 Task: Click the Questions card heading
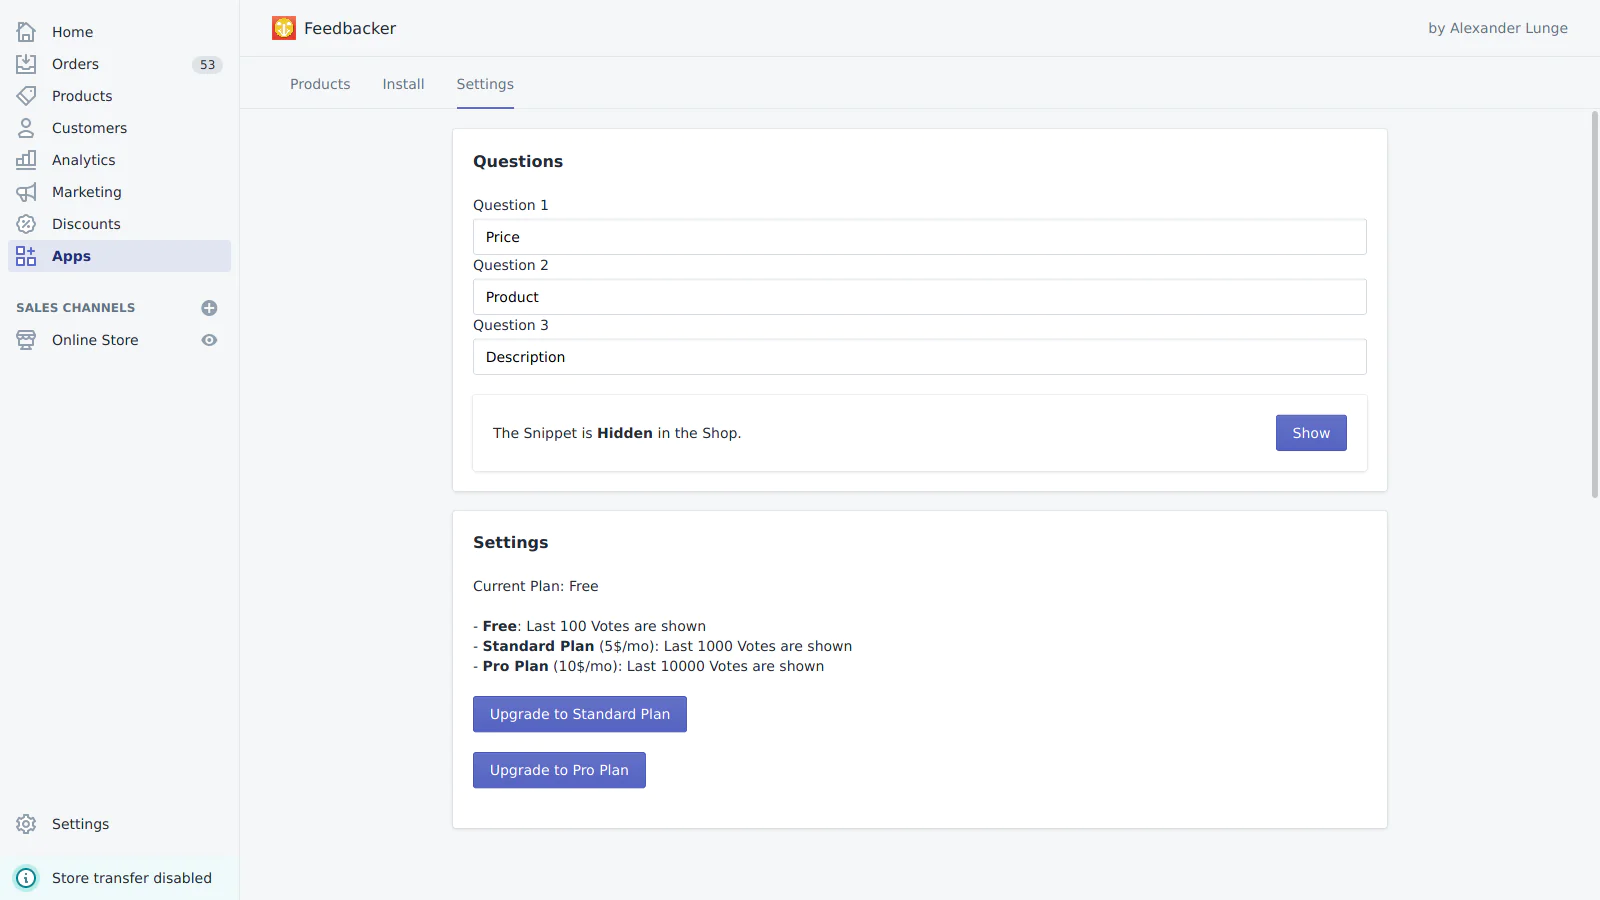point(518,162)
